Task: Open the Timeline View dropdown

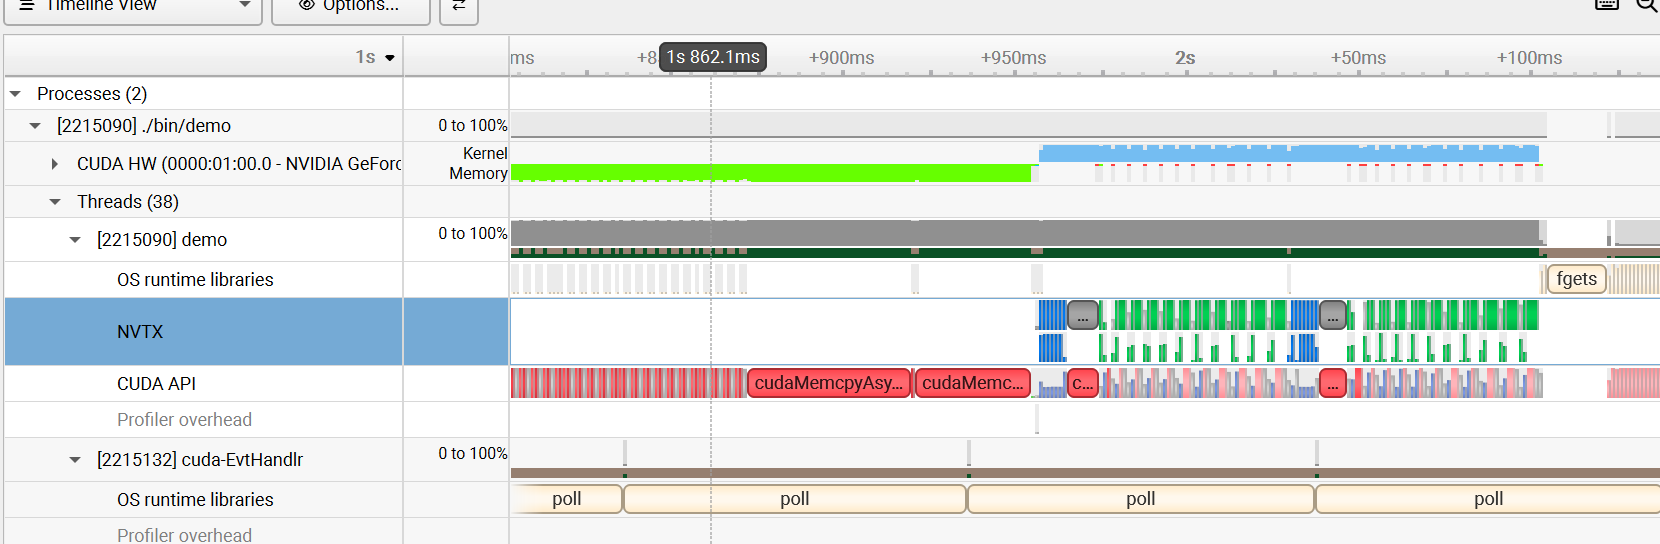Action: coord(134,6)
